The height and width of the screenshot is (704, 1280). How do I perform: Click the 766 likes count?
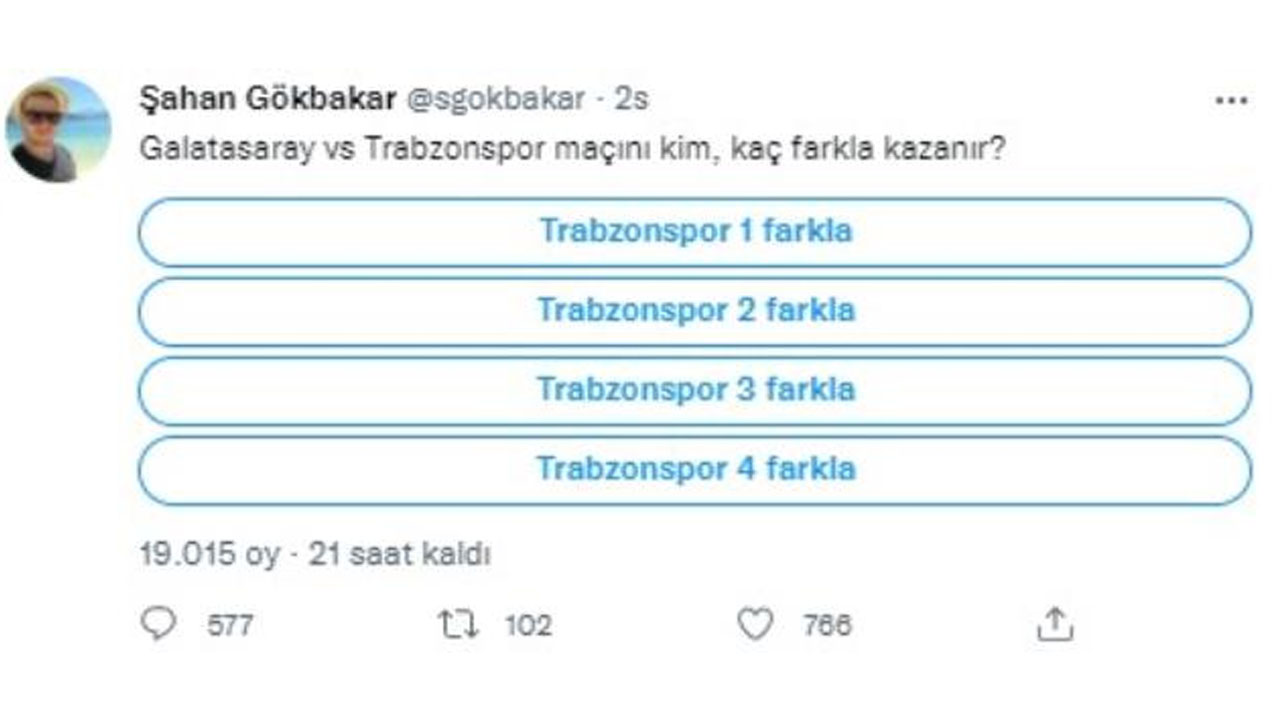click(827, 626)
